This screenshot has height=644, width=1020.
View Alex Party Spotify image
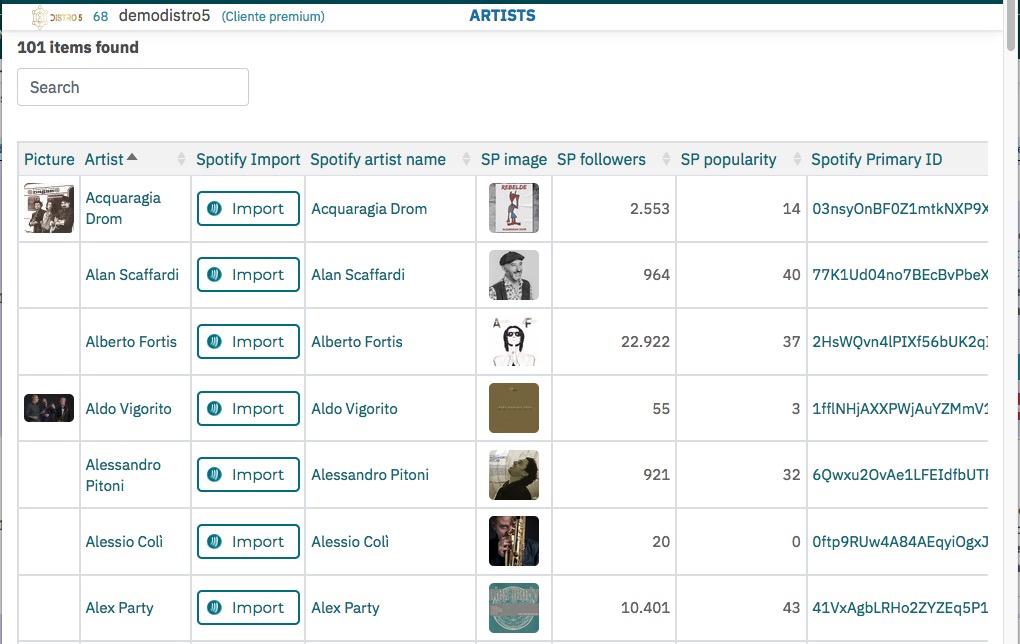pos(514,608)
